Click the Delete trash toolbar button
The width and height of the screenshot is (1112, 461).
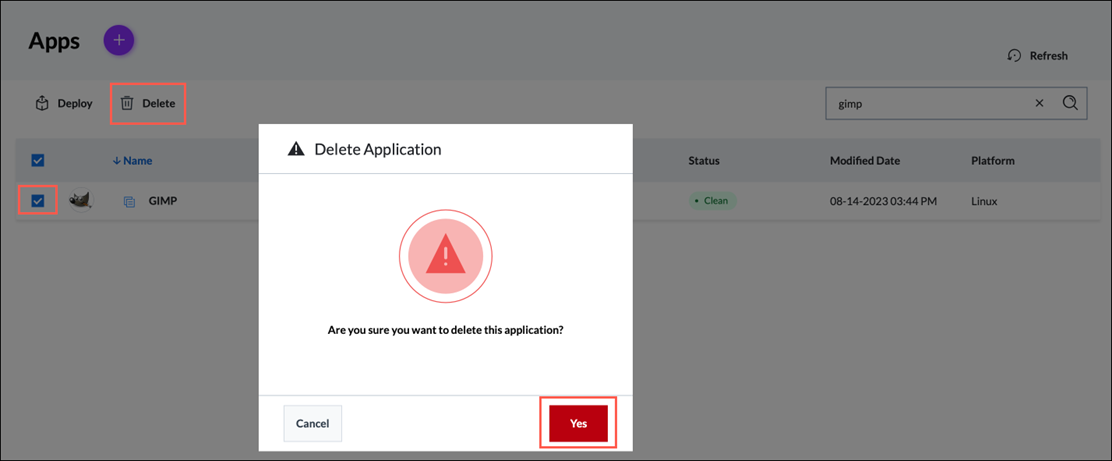coord(147,103)
